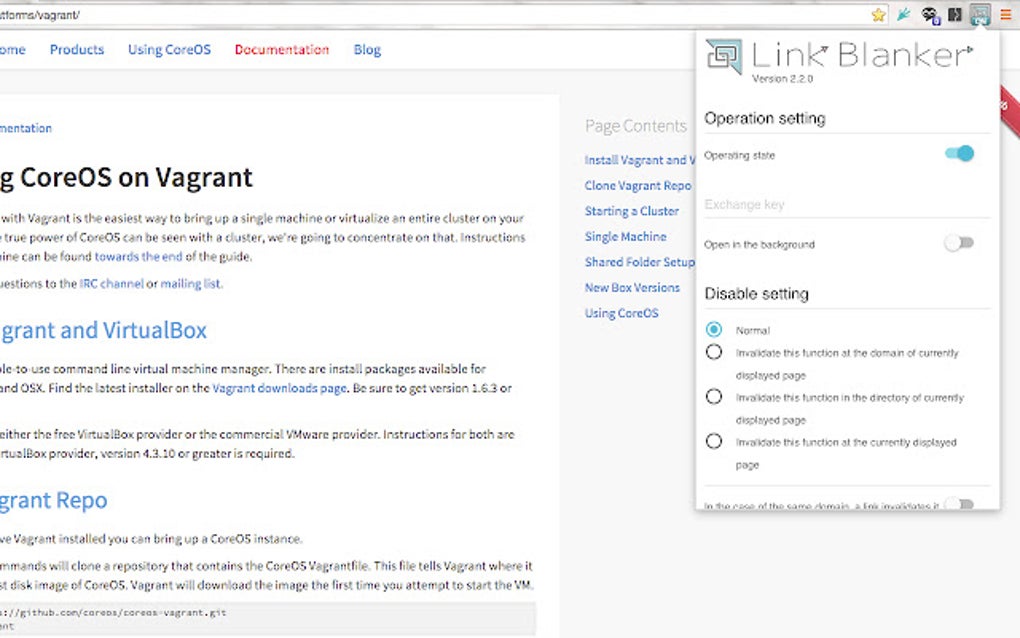The height and width of the screenshot is (638, 1020).
Task: Enable the Operating state switch
Action: click(x=959, y=153)
